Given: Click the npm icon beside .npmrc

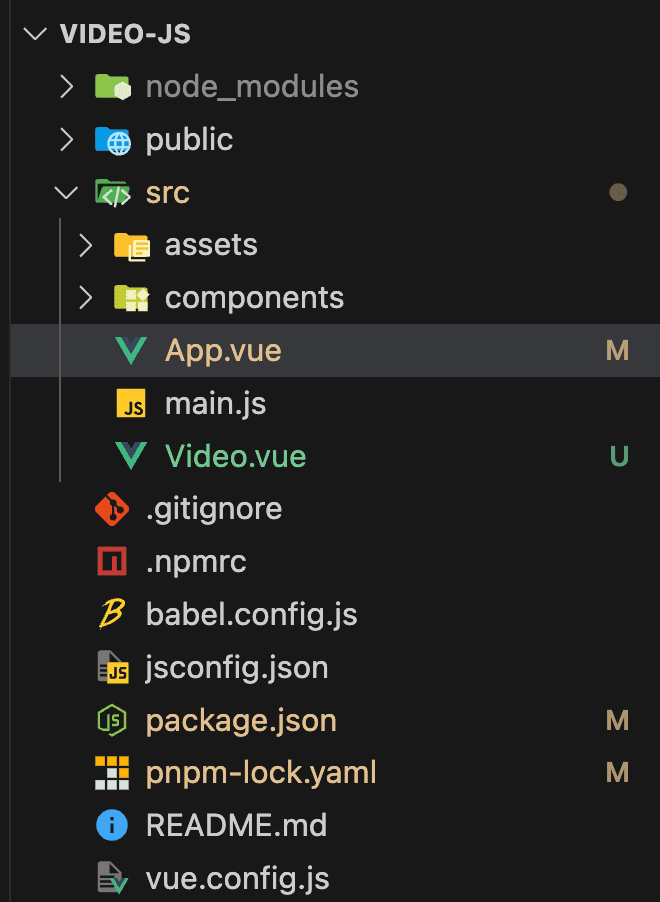Looking at the screenshot, I should click(x=112, y=562).
